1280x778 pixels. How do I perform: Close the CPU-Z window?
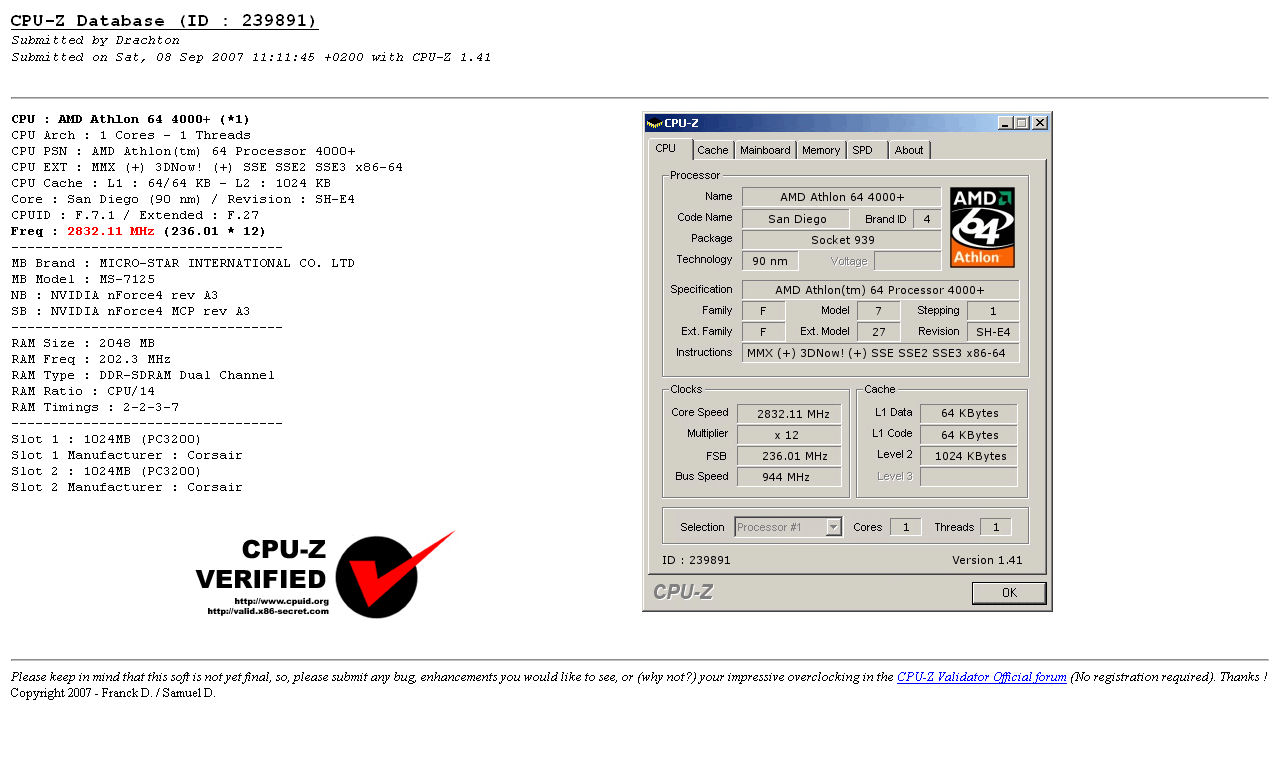click(x=1040, y=123)
